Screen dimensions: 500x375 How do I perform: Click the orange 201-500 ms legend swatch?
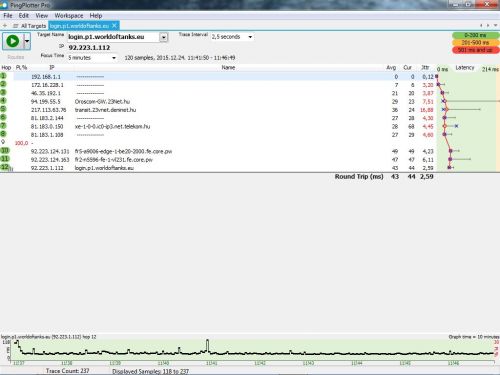[476, 42]
